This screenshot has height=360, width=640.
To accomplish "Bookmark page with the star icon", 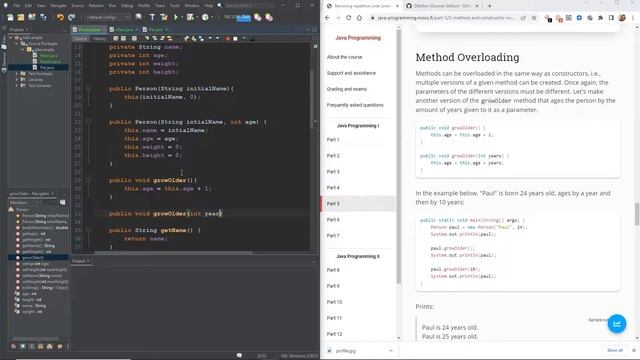I will pos(533,18).
